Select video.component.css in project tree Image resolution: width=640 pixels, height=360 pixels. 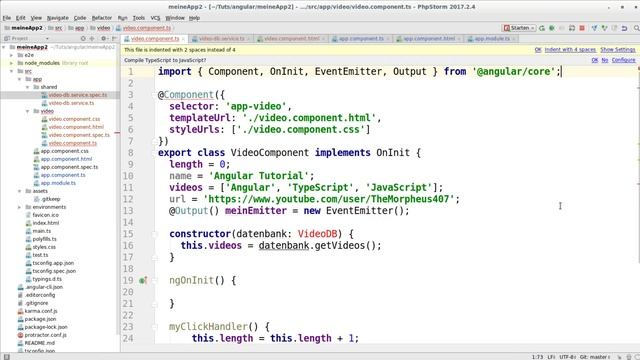[74, 119]
